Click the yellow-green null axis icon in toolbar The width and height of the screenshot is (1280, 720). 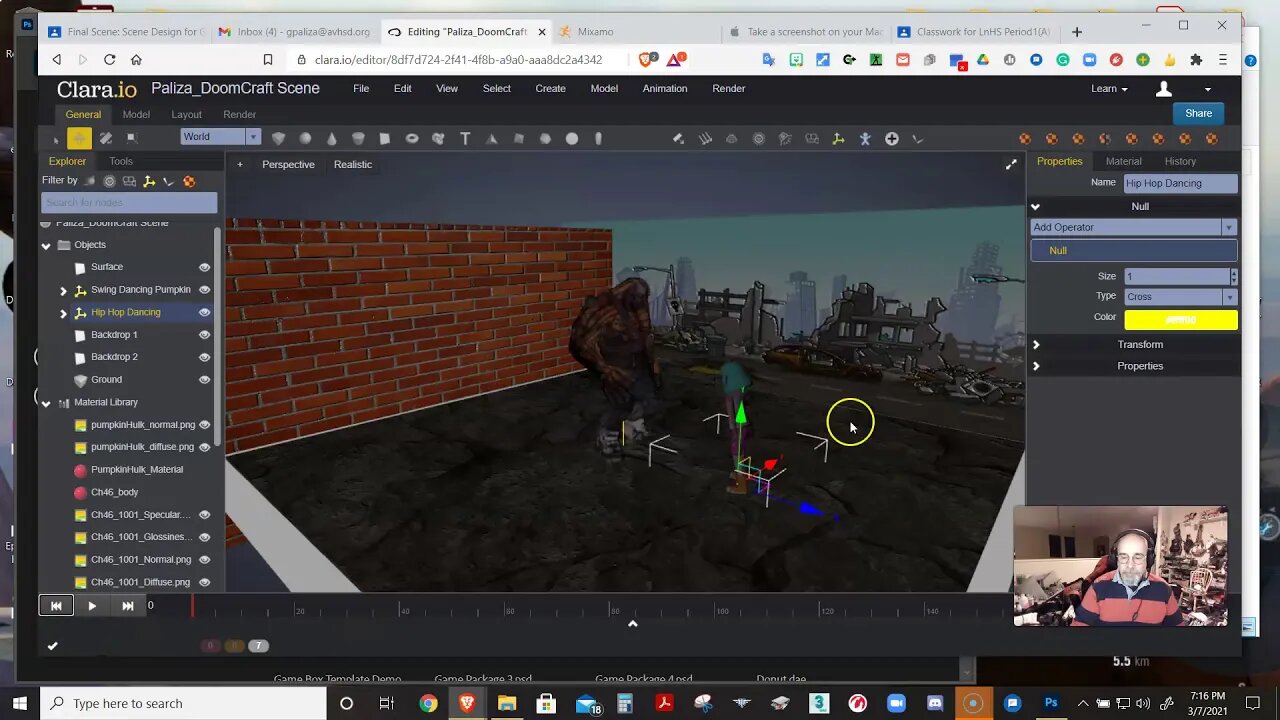pyautogui.click(x=838, y=138)
